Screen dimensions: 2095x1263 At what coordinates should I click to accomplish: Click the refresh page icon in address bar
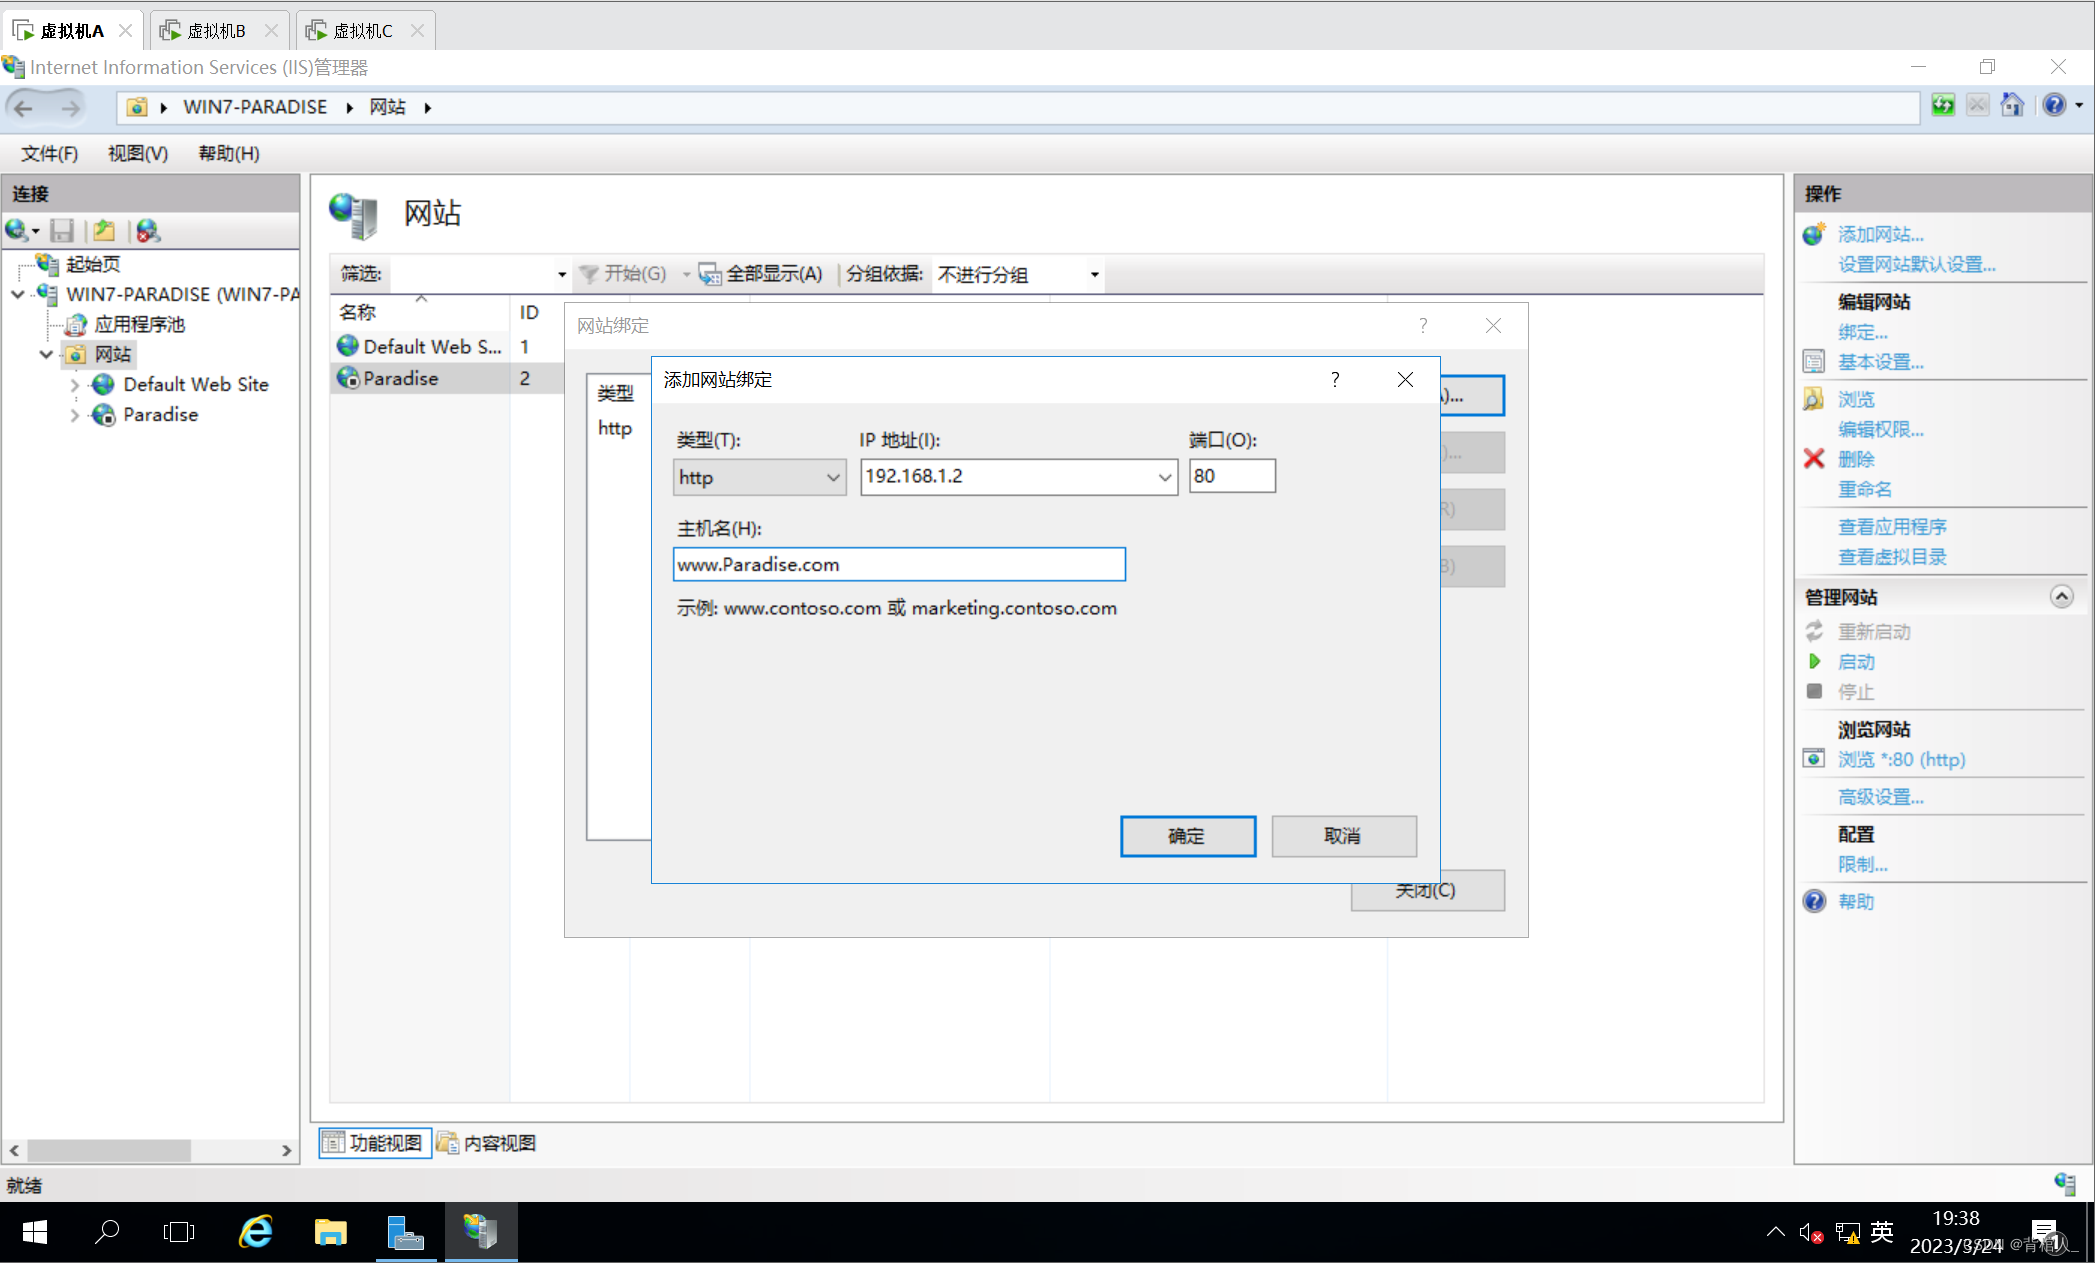tap(1942, 106)
